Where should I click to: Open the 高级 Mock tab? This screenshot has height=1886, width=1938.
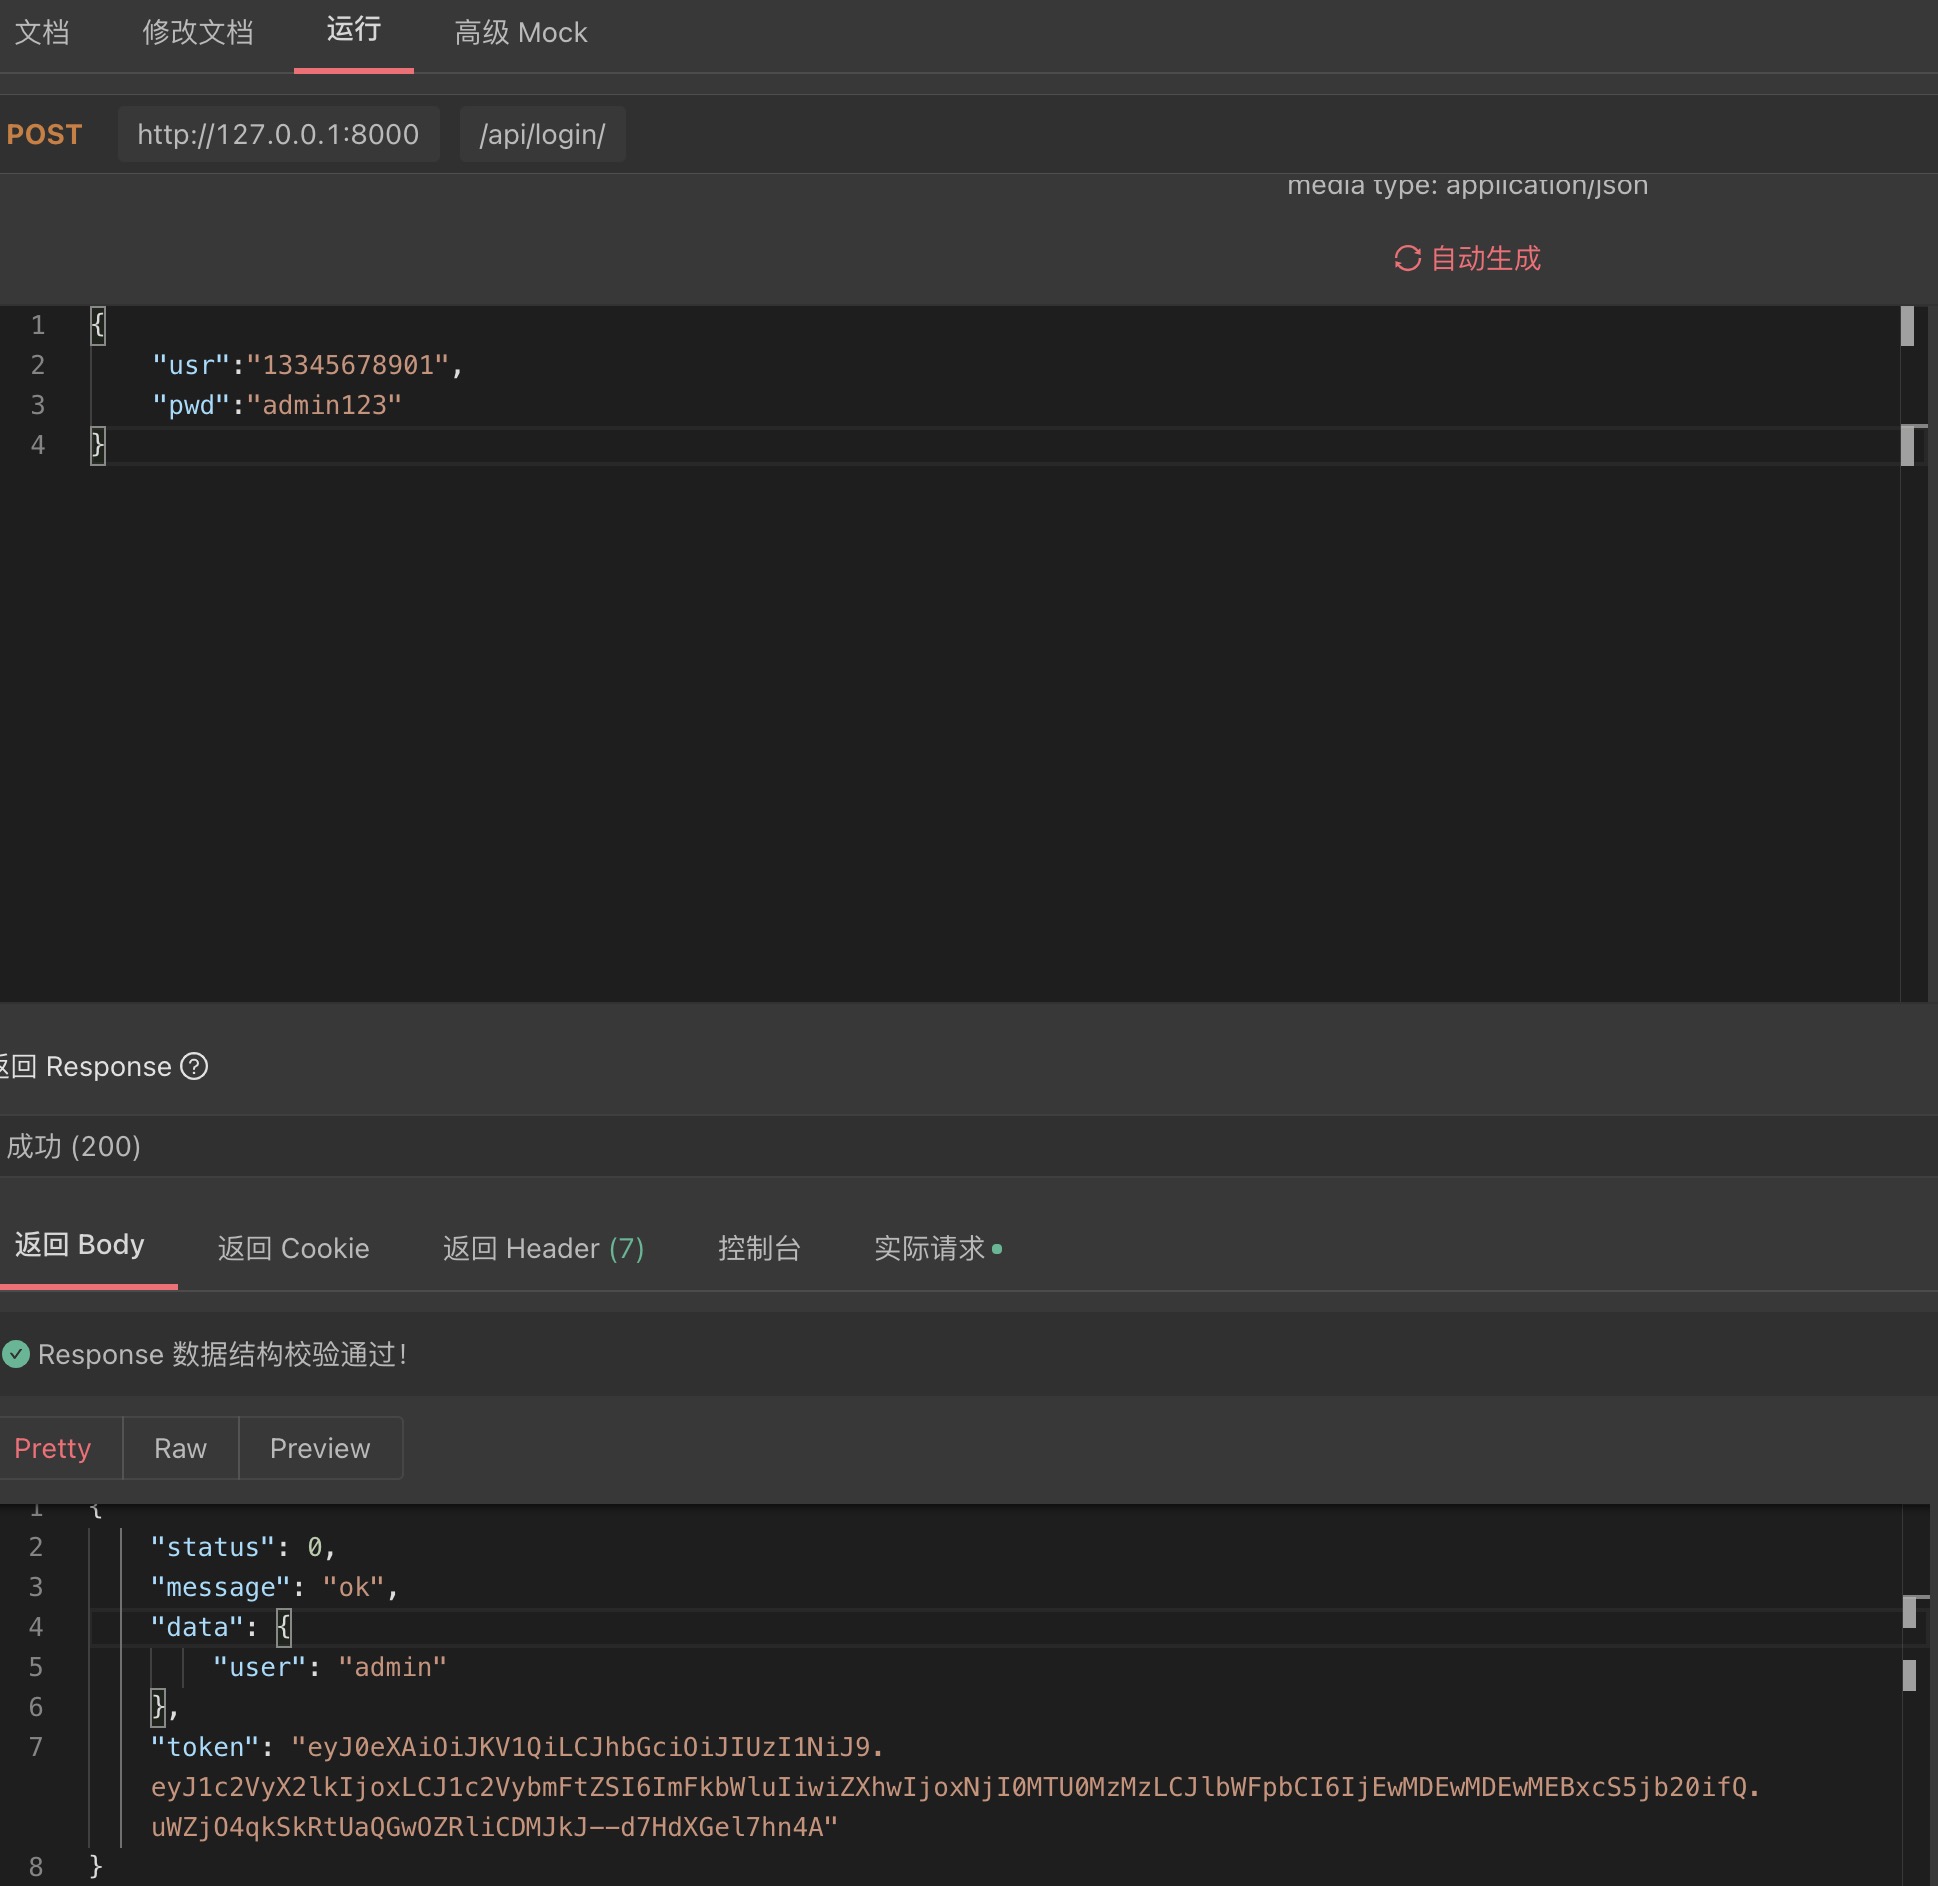coord(521,33)
